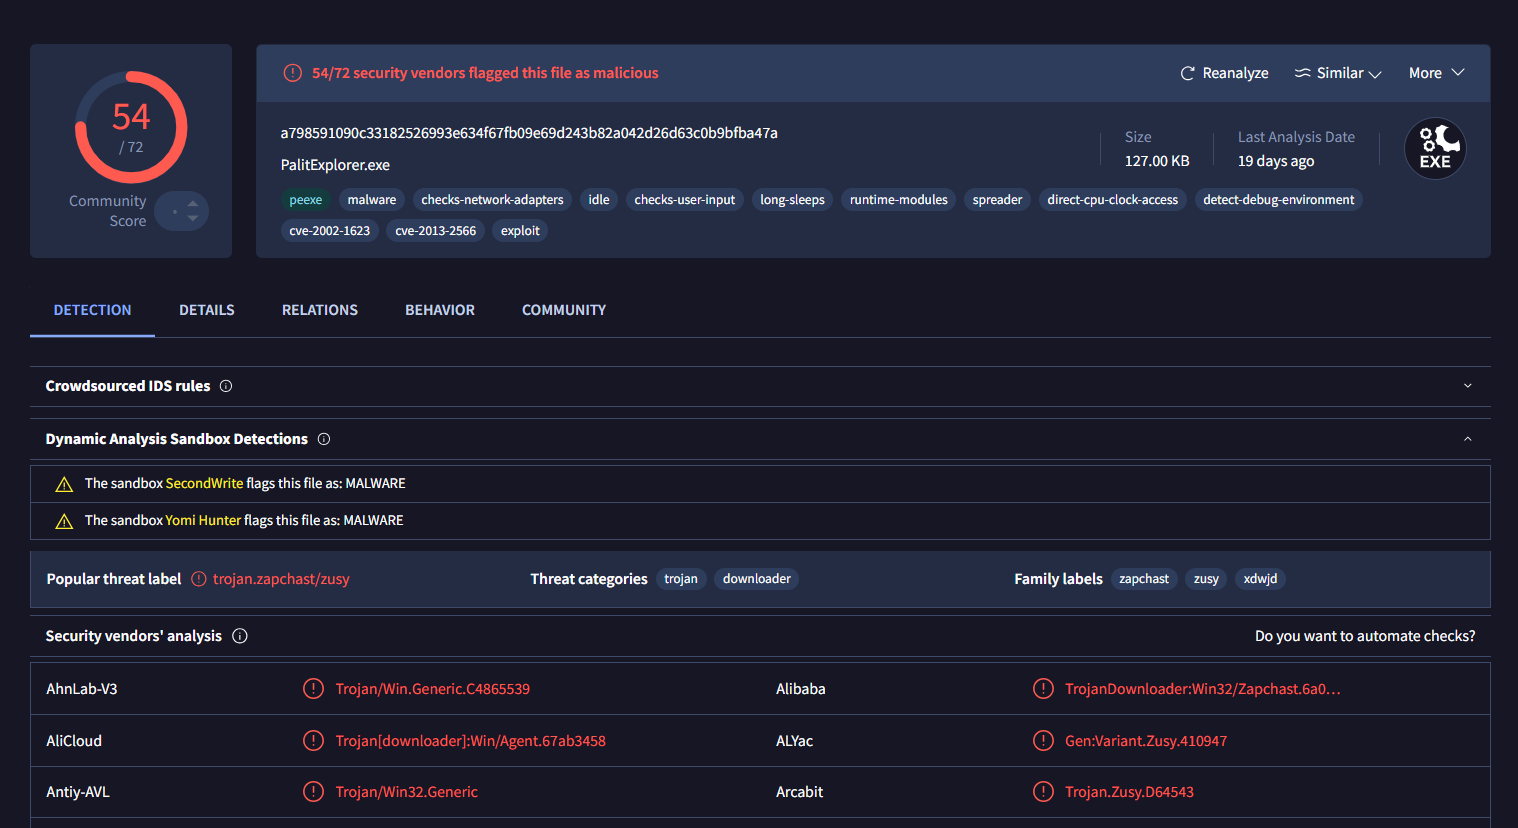This screenshot has height=828, width=1518.
Task: Click alert icon beside AhnLab-V3 detection result
Action: 313,689
